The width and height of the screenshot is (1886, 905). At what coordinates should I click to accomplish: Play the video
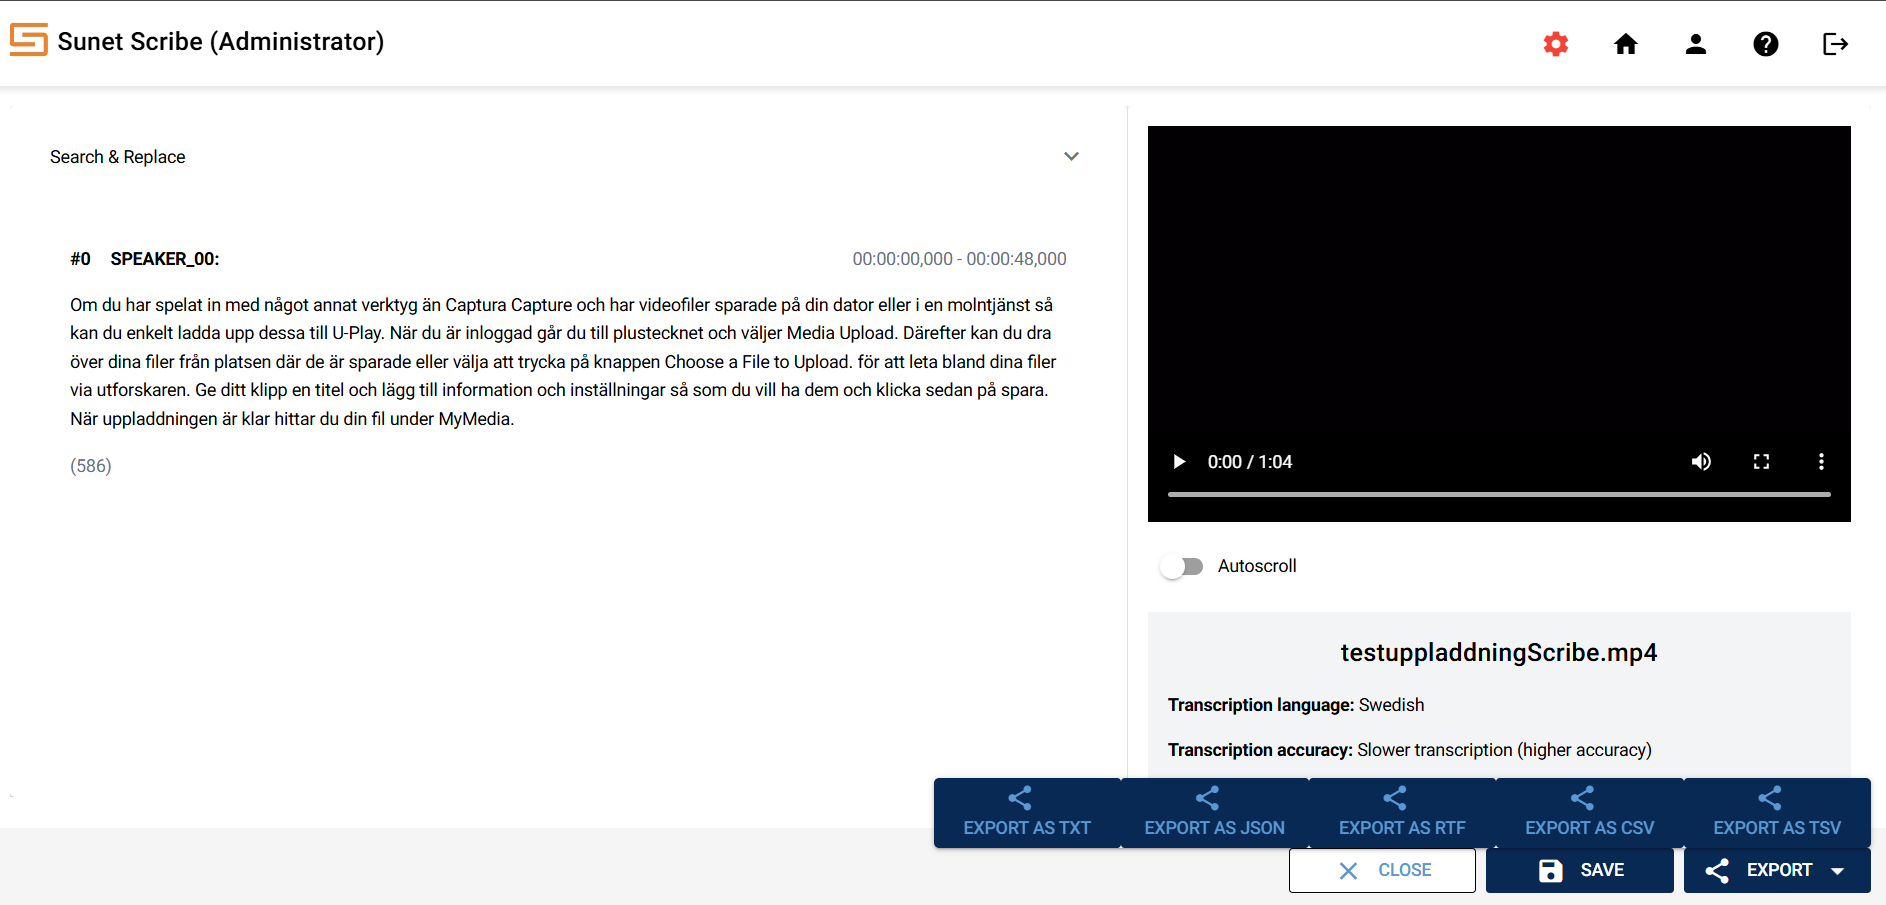tap(1179, 461)
